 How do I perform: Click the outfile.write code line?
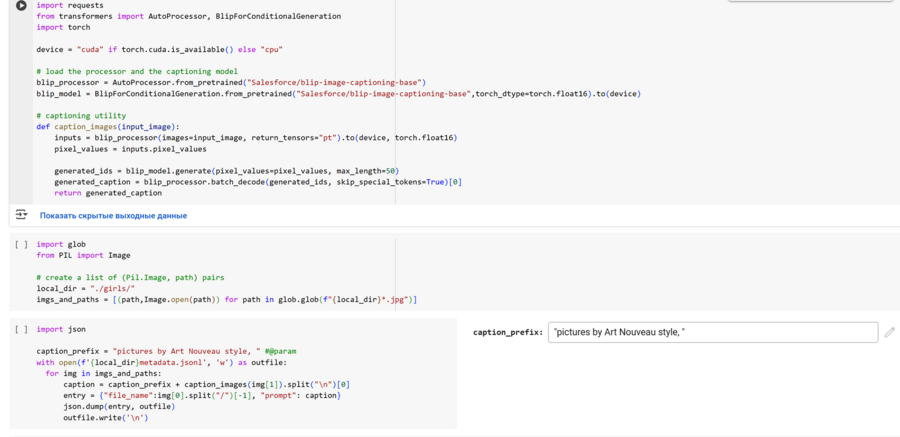[105, 417]
